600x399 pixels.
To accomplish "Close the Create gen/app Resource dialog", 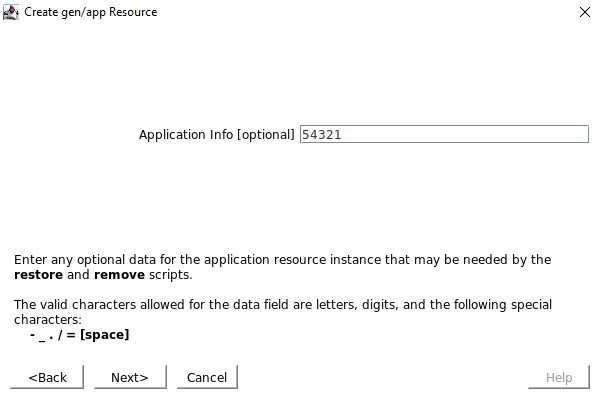I will coord(585,12).
